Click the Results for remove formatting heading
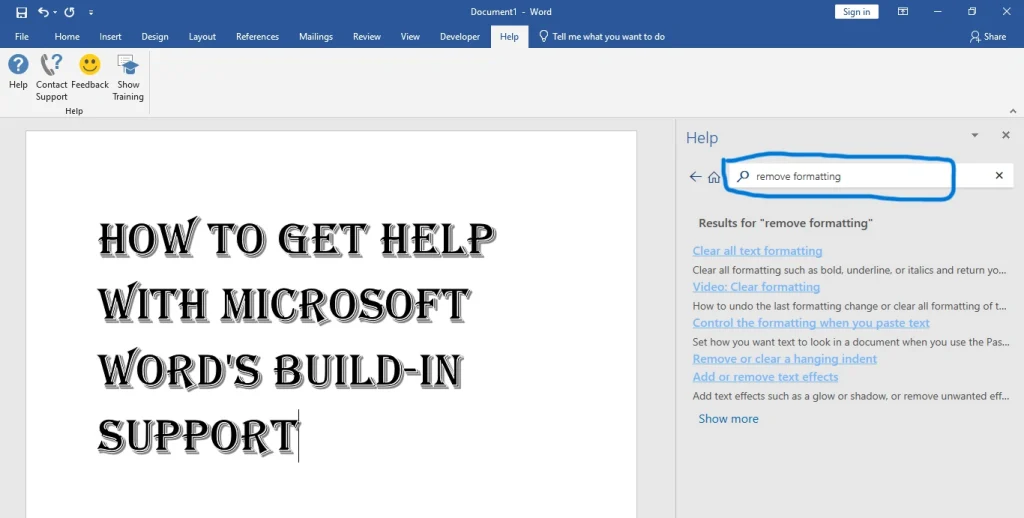Image resolution: width=1024 pixels, height=518 pixels. (x=786, y=223)
